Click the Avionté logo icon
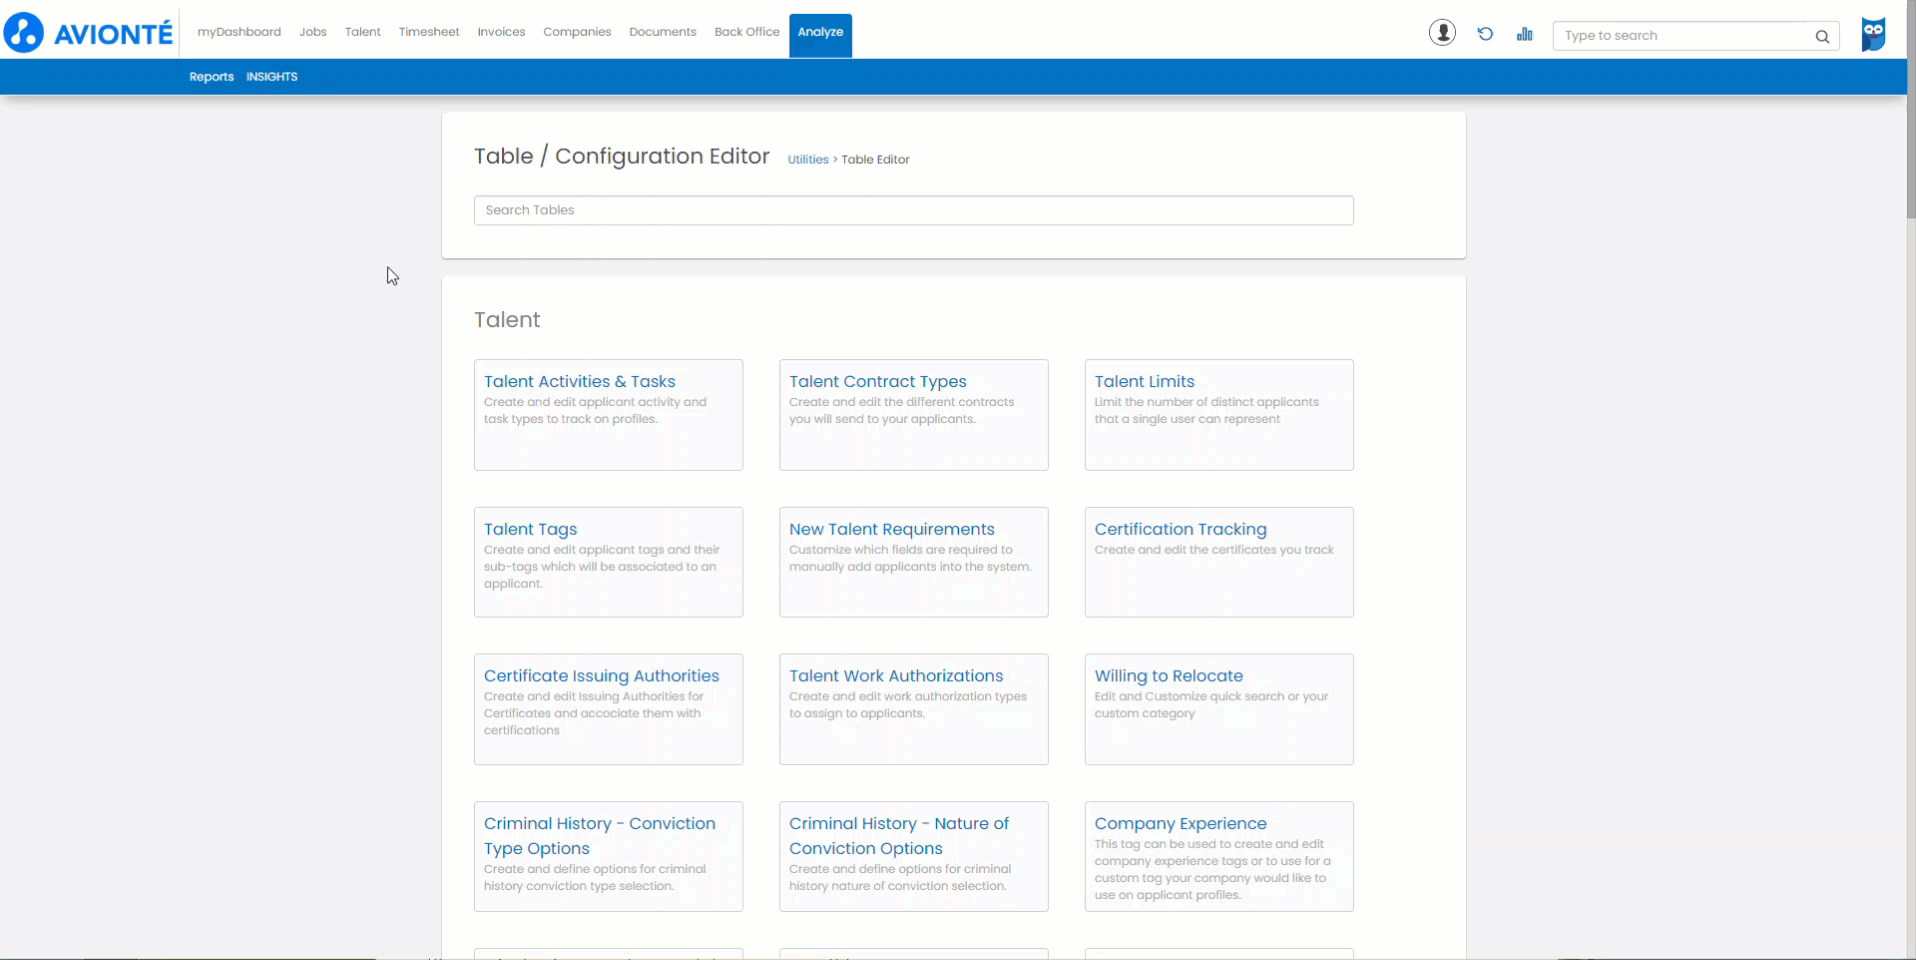The width and height of the screenshot is (1916, 960). (x=24, y=33)
